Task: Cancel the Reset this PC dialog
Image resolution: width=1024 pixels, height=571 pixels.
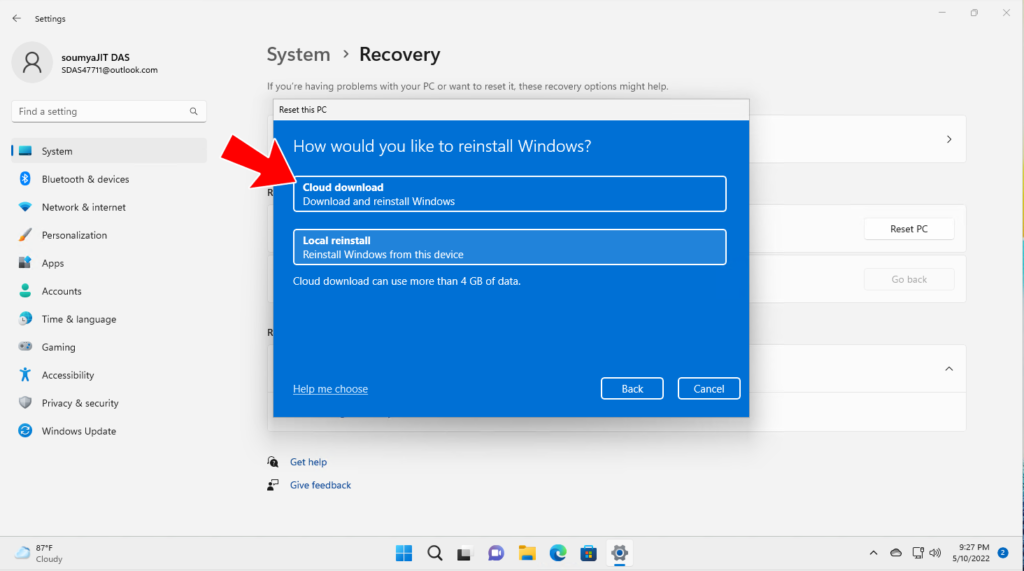Action: (709, 389)
